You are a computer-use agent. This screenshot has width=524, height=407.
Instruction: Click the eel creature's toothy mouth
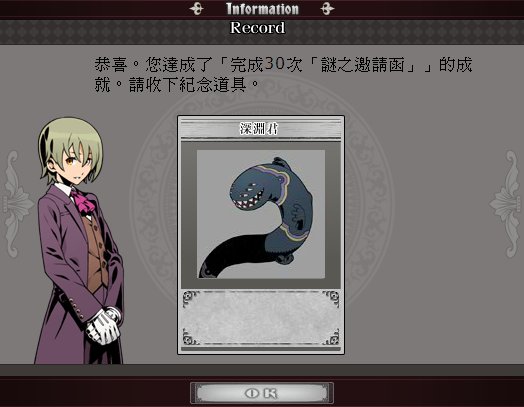pos(251,199)
